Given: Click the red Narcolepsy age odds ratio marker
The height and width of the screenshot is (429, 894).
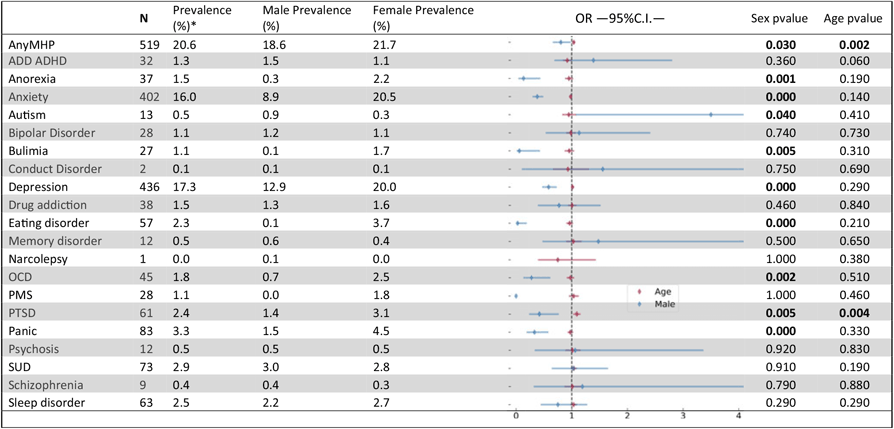Looking at the screenshot, I should (558, 259).
